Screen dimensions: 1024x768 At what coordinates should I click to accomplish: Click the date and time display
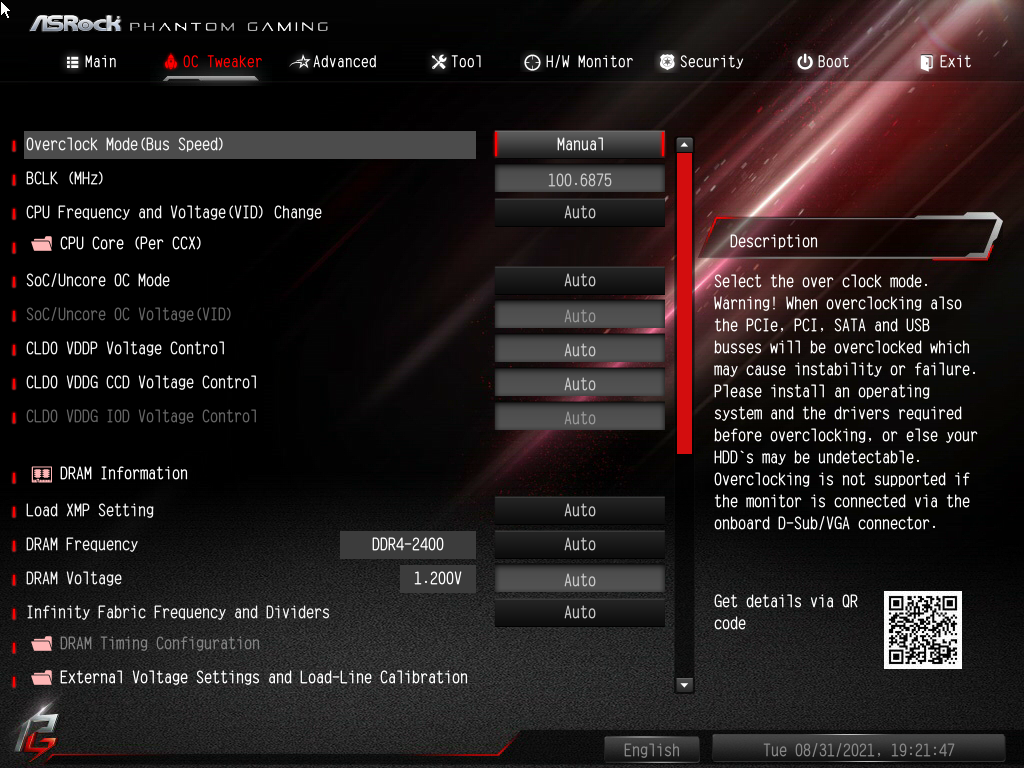[859, 750]
